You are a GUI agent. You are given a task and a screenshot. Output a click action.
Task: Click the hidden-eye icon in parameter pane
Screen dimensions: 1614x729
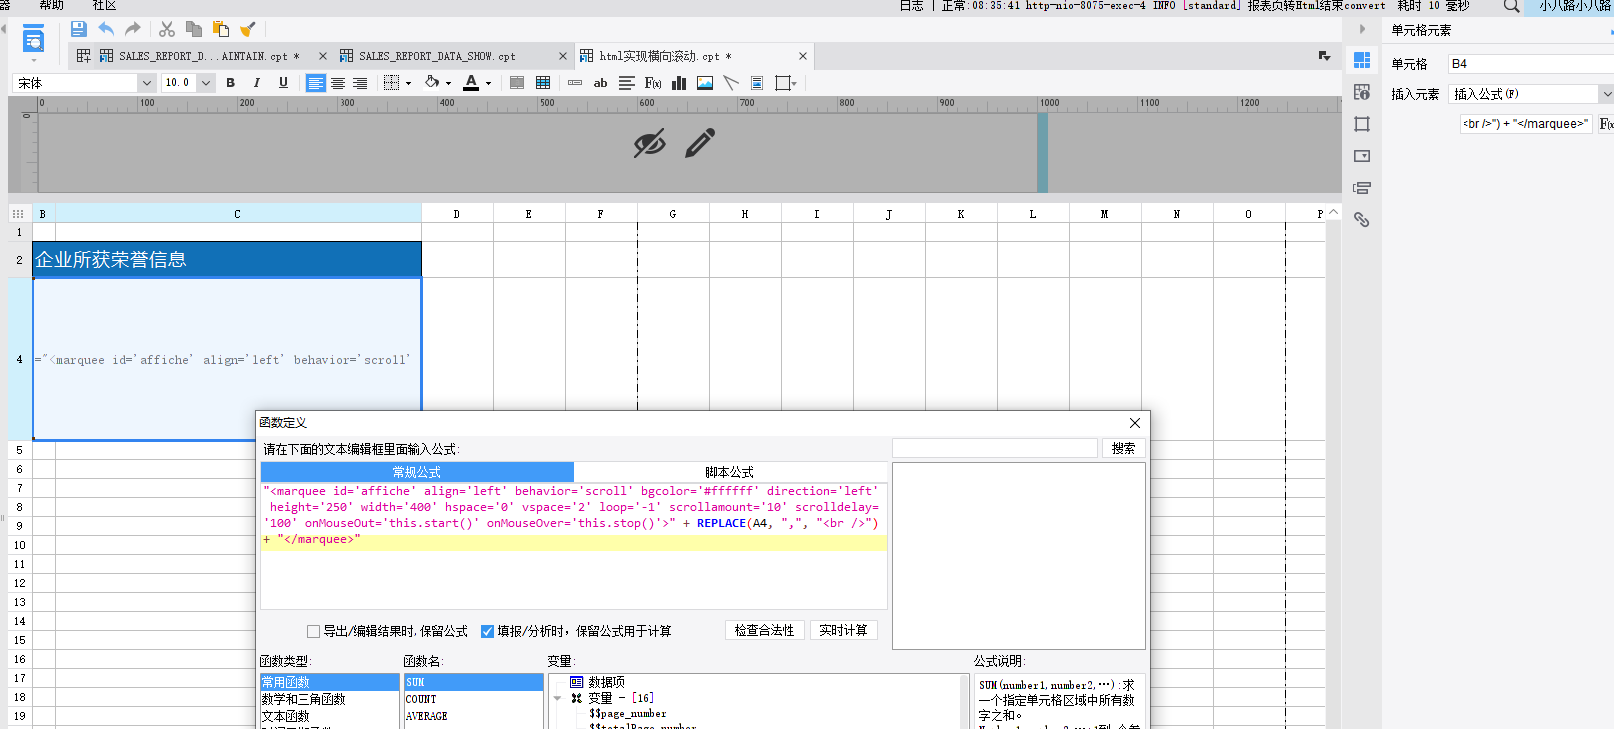tap(650, 143)
